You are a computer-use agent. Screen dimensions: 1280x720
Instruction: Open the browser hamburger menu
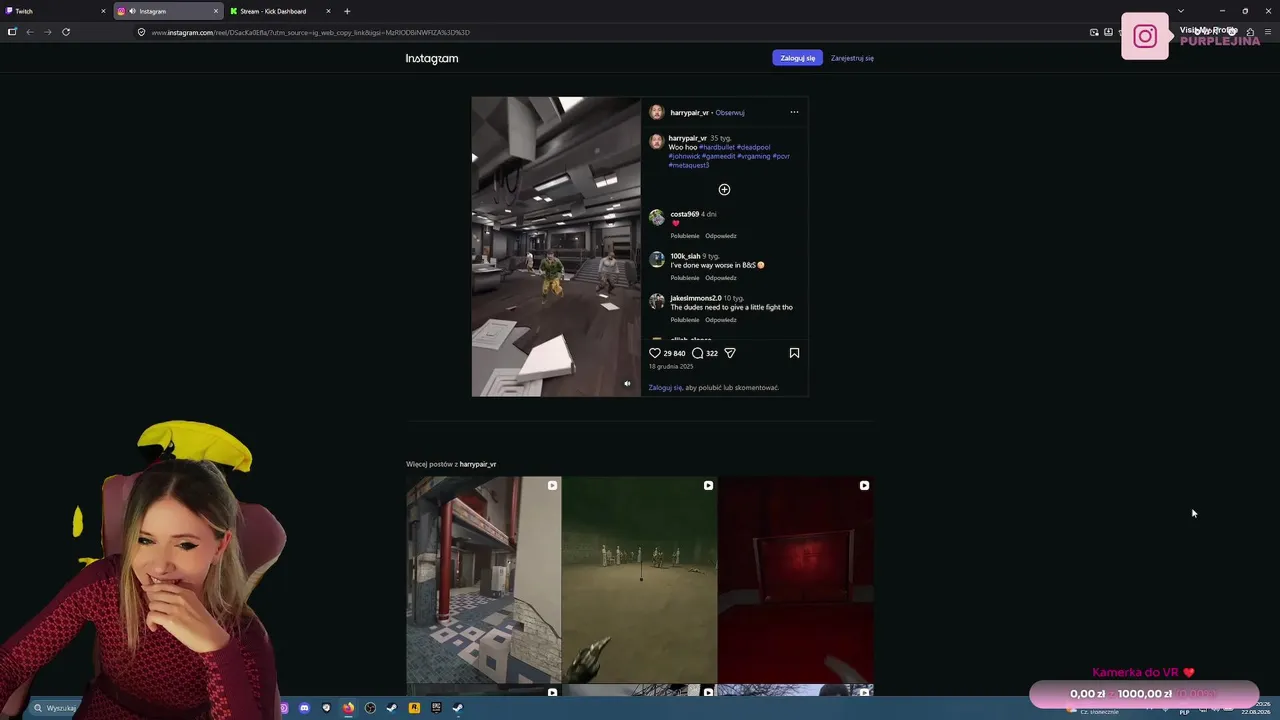pyautogui.click(x=1268, y=32)
